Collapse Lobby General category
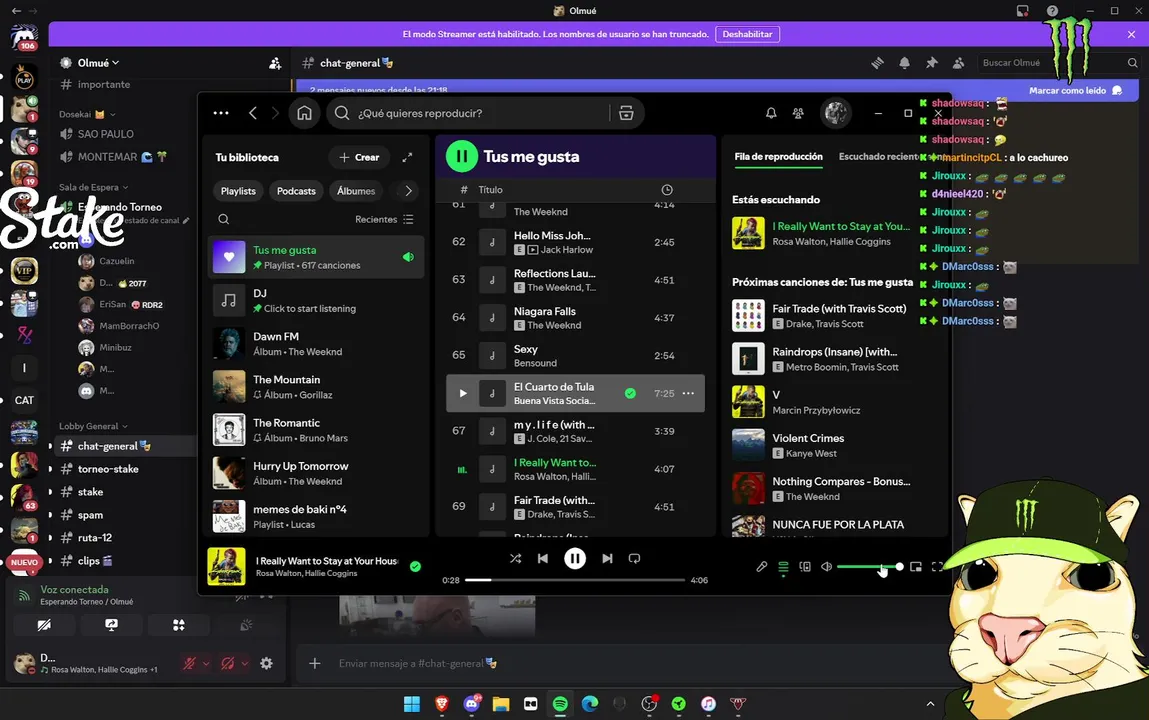This screenshot has width=1149, height=720. tap(93, 426)
